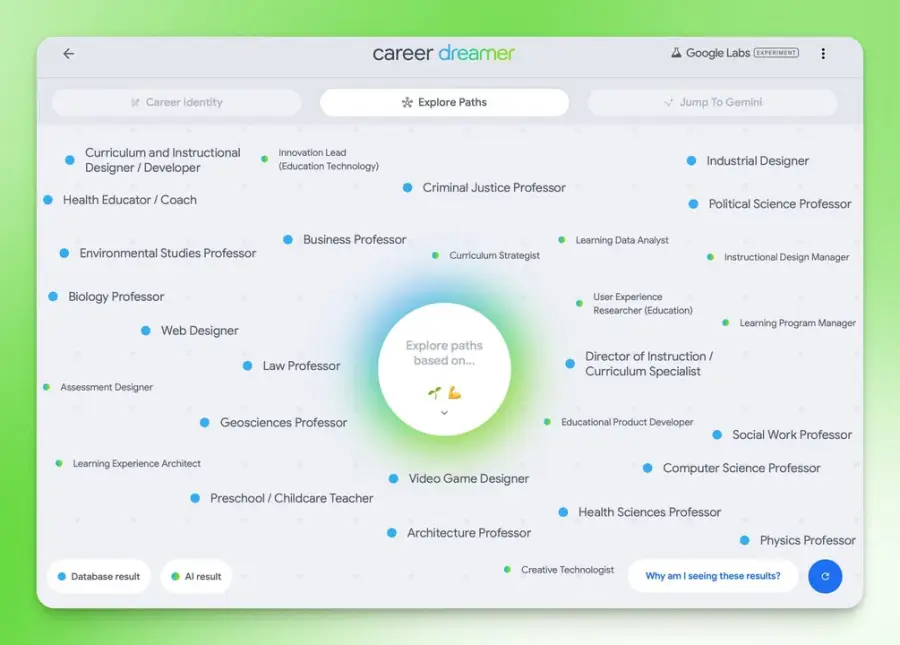Open Creative Technologist

point(559,570)
